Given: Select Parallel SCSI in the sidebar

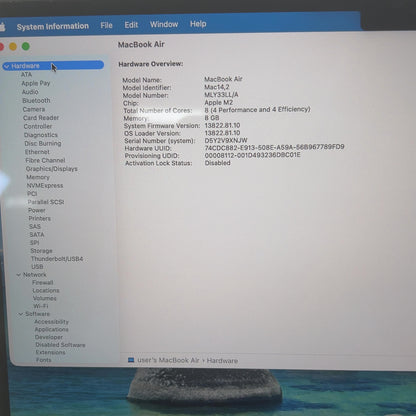Looking at the screenshot, I should point(46,202).
